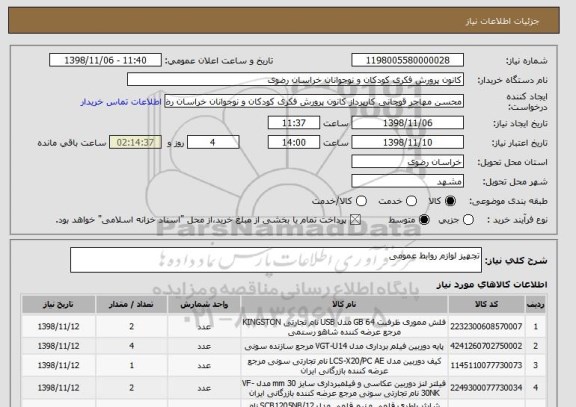576x407 pixels.
Task: Click the LCS-X20/PC AE camera bag name
Action: [344, 366]
